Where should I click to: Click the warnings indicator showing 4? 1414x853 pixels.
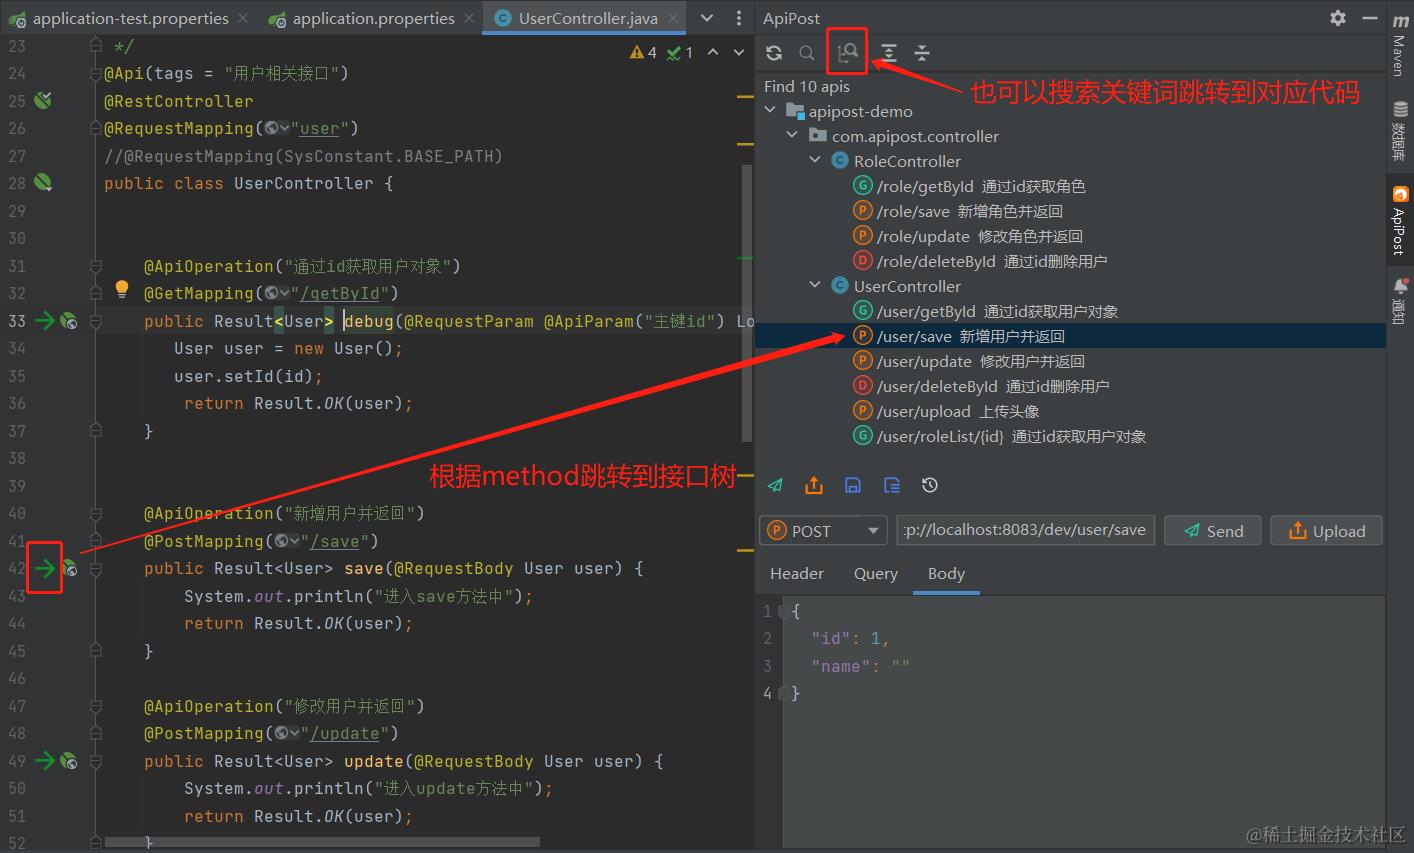click(x=643, y=52)
